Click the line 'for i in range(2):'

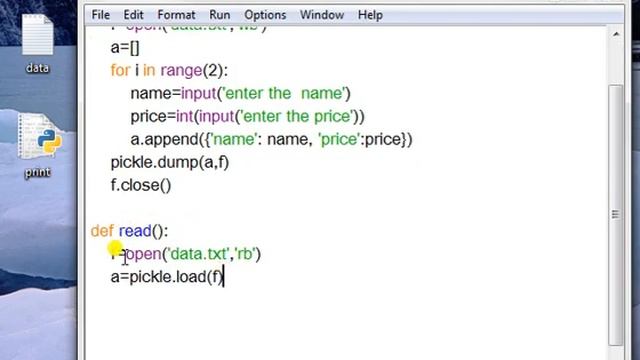(169, 70)
